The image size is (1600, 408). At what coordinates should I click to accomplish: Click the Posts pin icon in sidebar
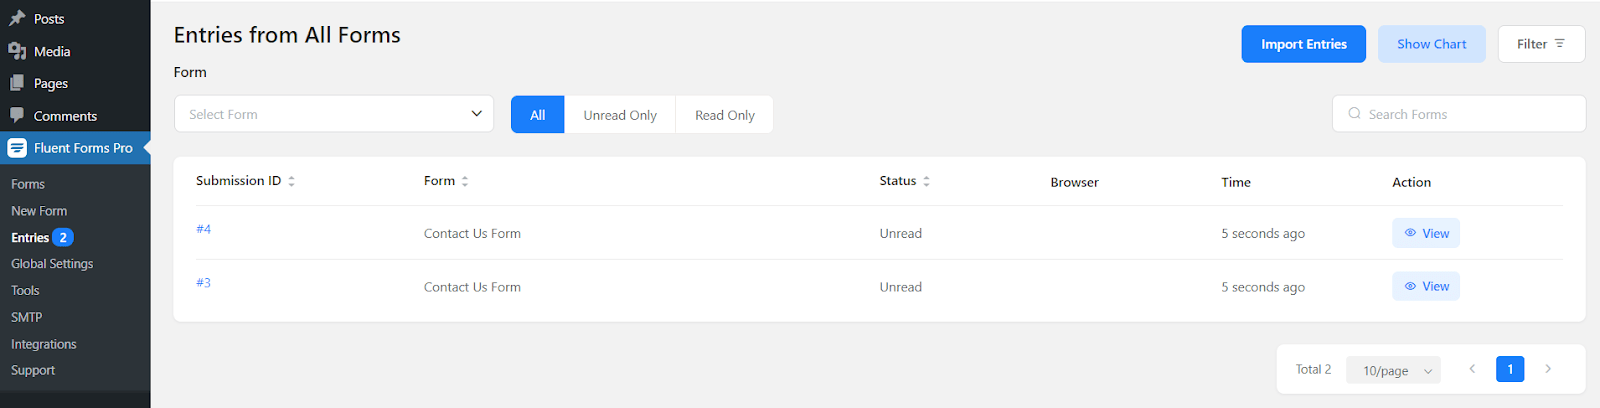[17, 18]
